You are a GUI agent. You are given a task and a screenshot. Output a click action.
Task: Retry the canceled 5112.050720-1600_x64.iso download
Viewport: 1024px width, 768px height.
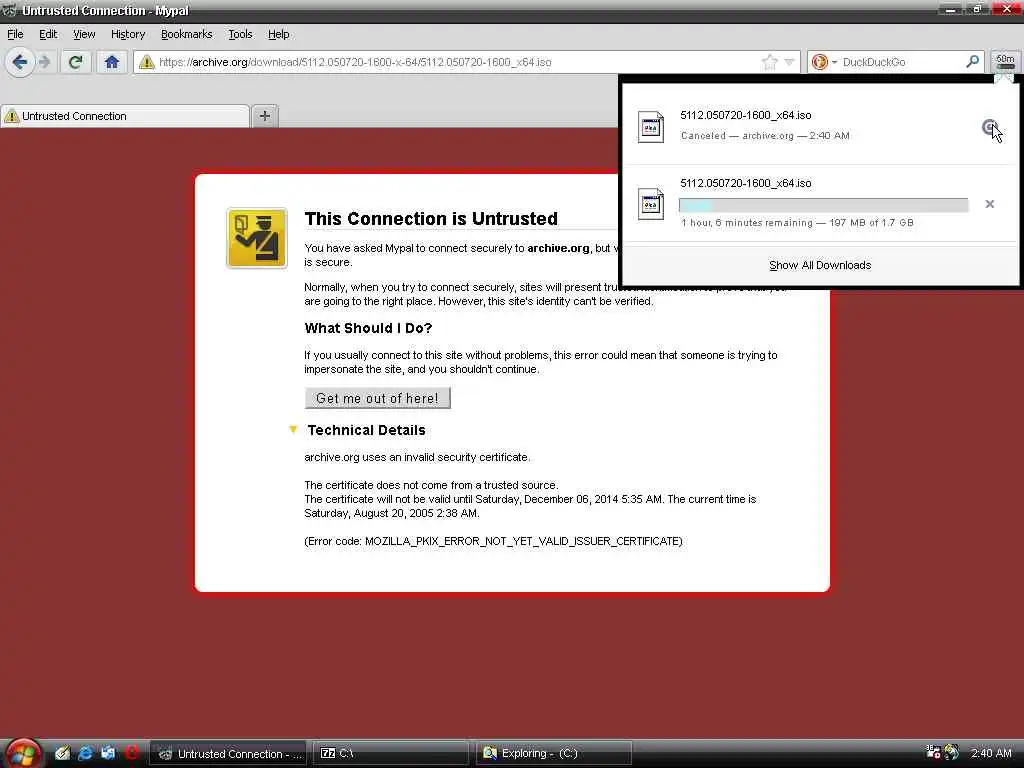point(989,127)
